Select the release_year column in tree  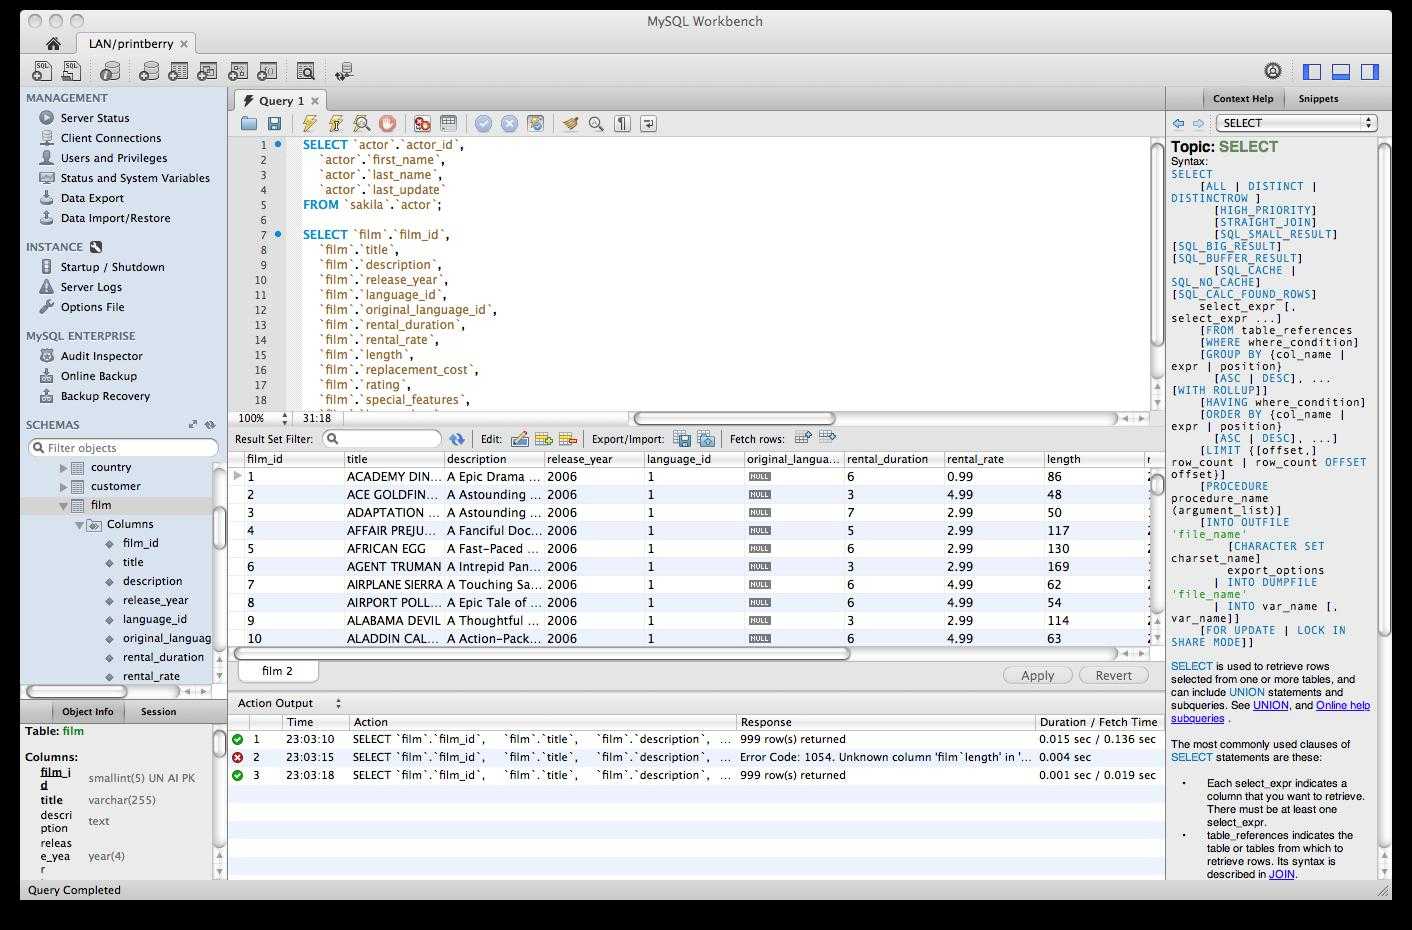(x=155, y=600)
